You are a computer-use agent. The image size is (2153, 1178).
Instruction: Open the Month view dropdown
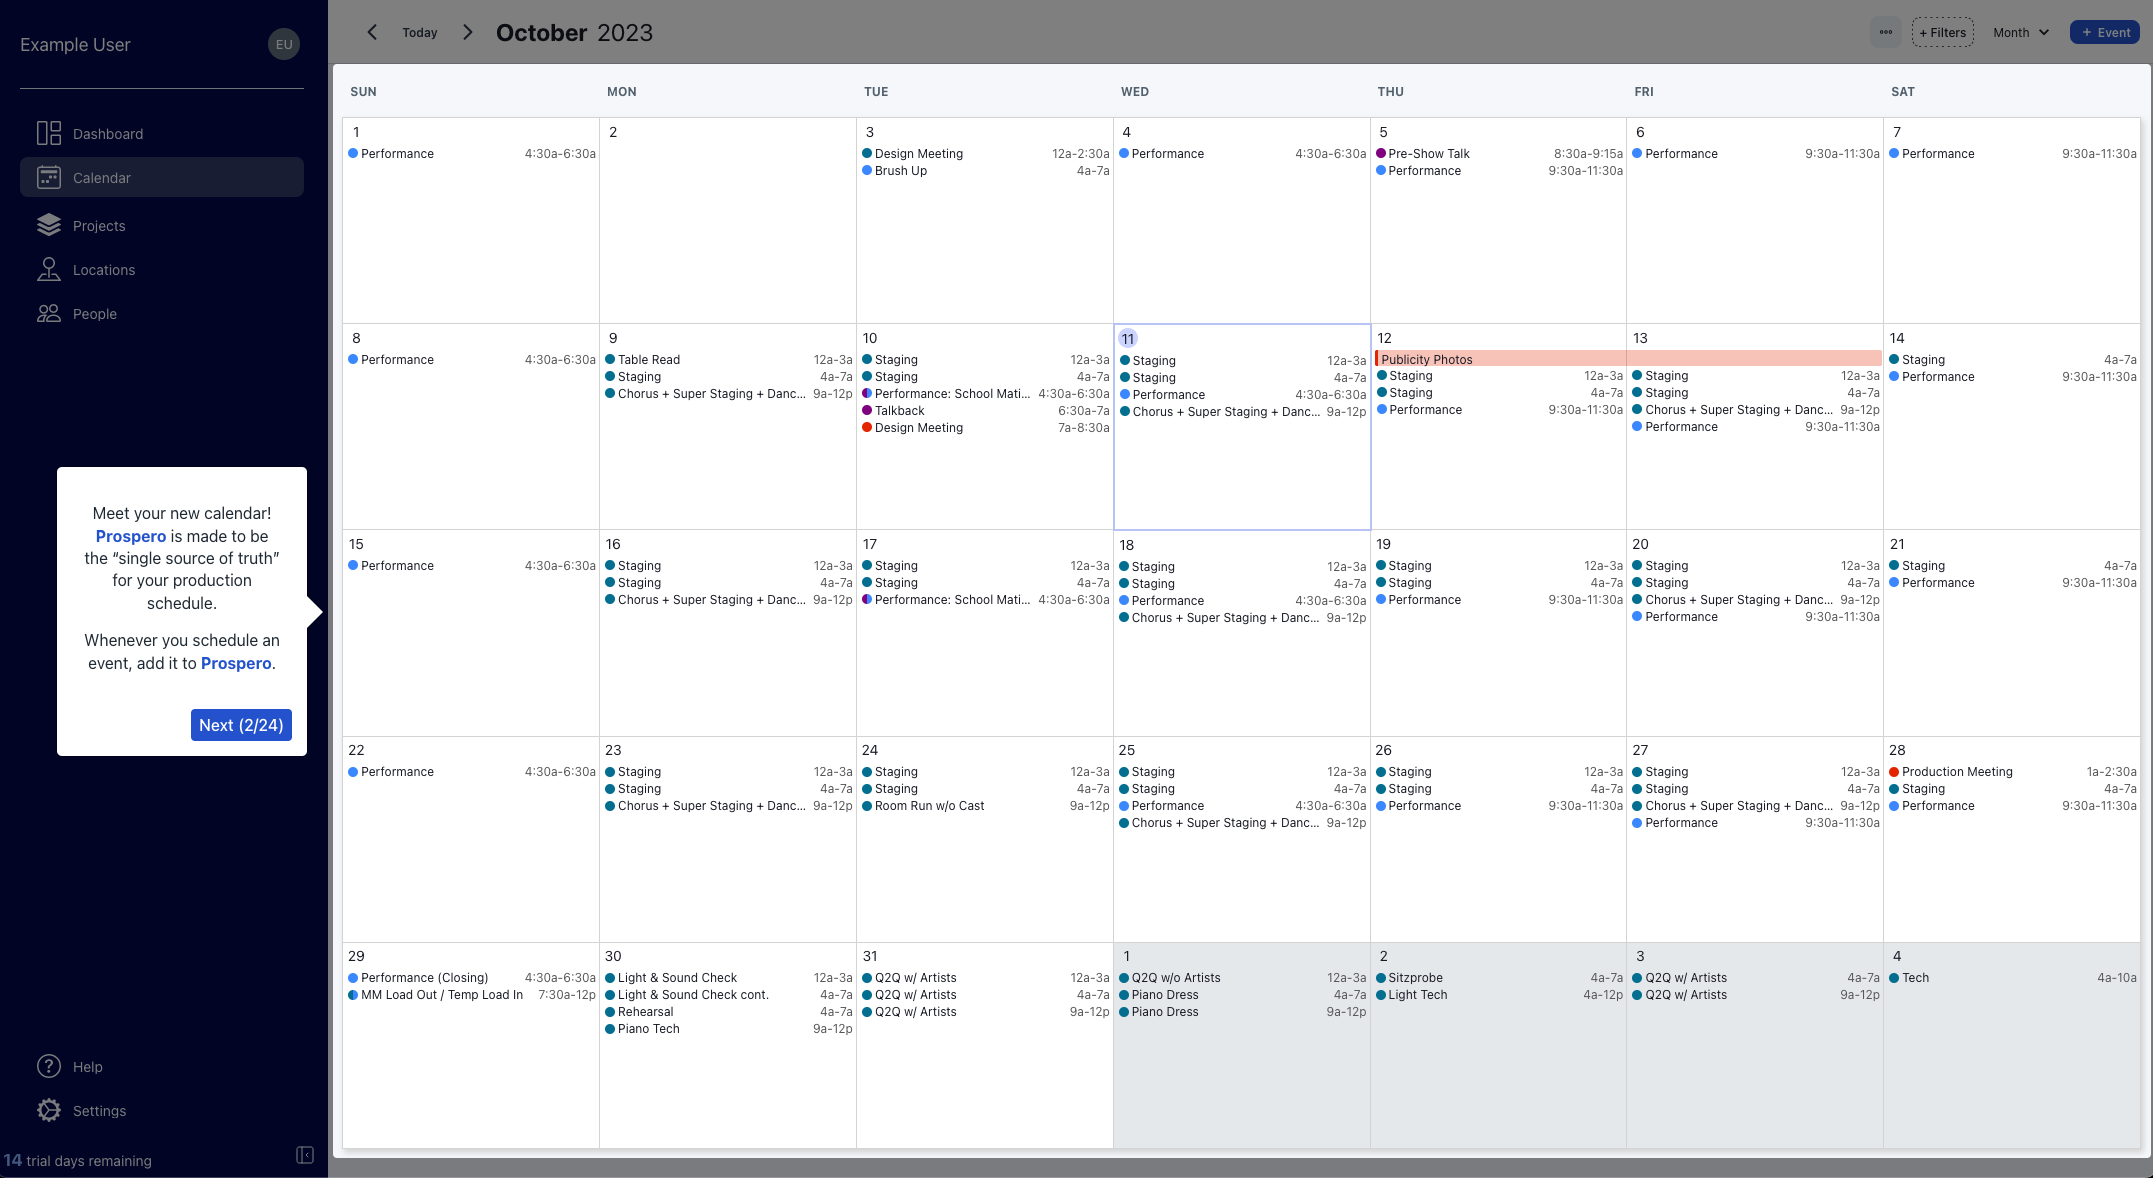pyautogui.click(x=2020, y=32)
